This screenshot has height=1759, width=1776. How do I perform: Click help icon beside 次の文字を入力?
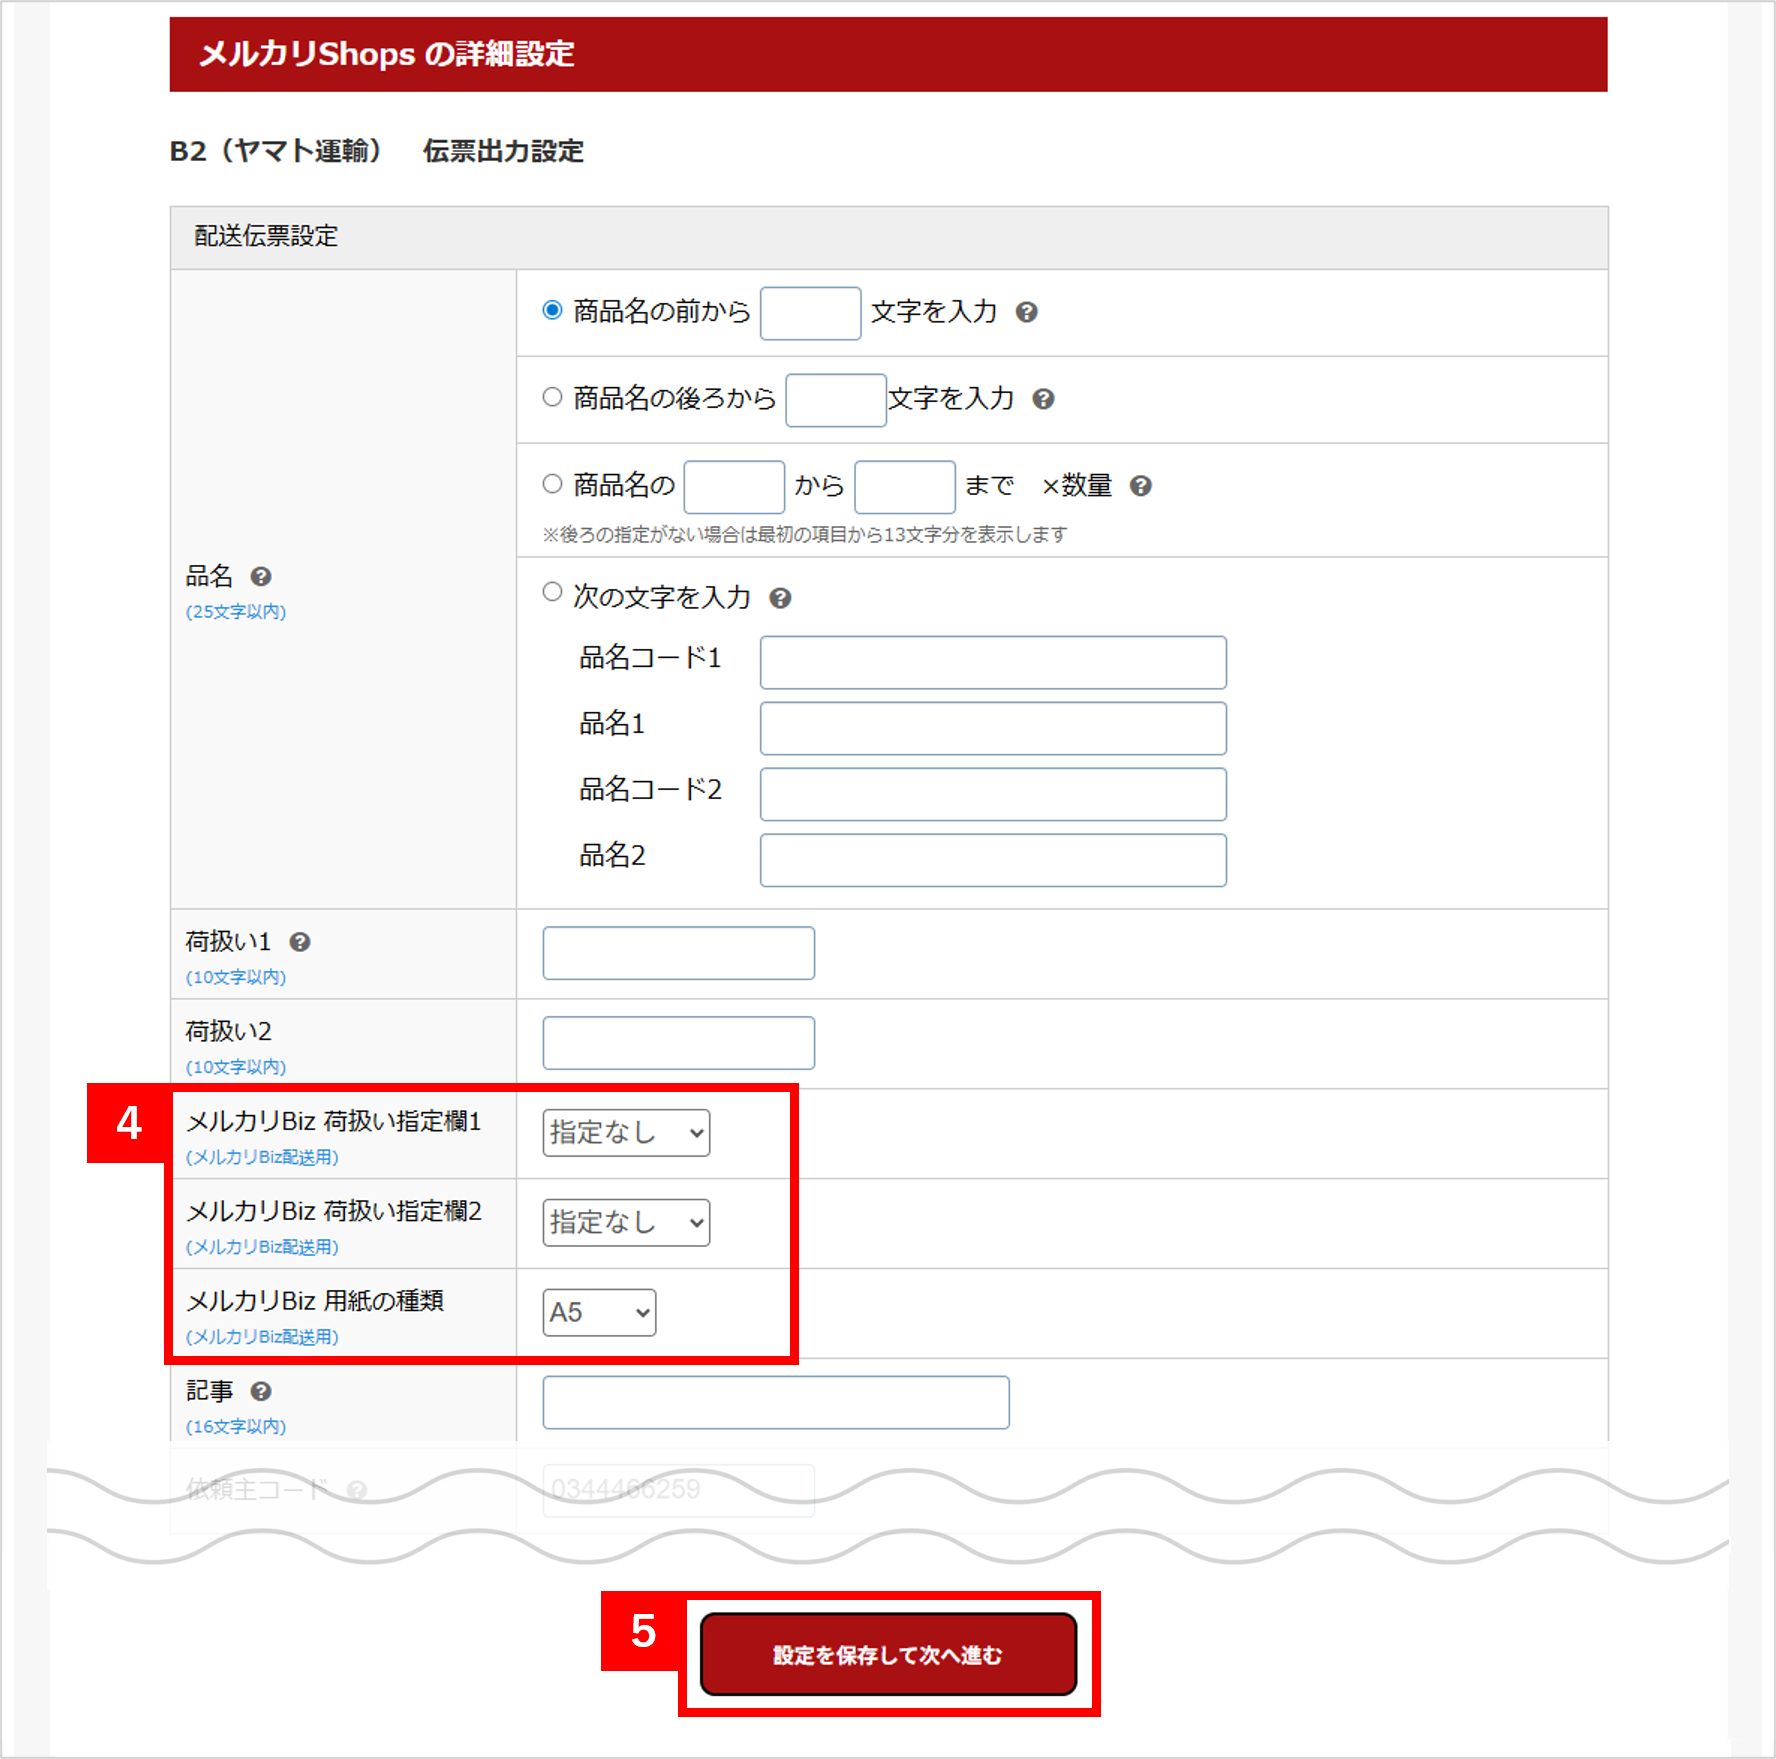(780, 599)
